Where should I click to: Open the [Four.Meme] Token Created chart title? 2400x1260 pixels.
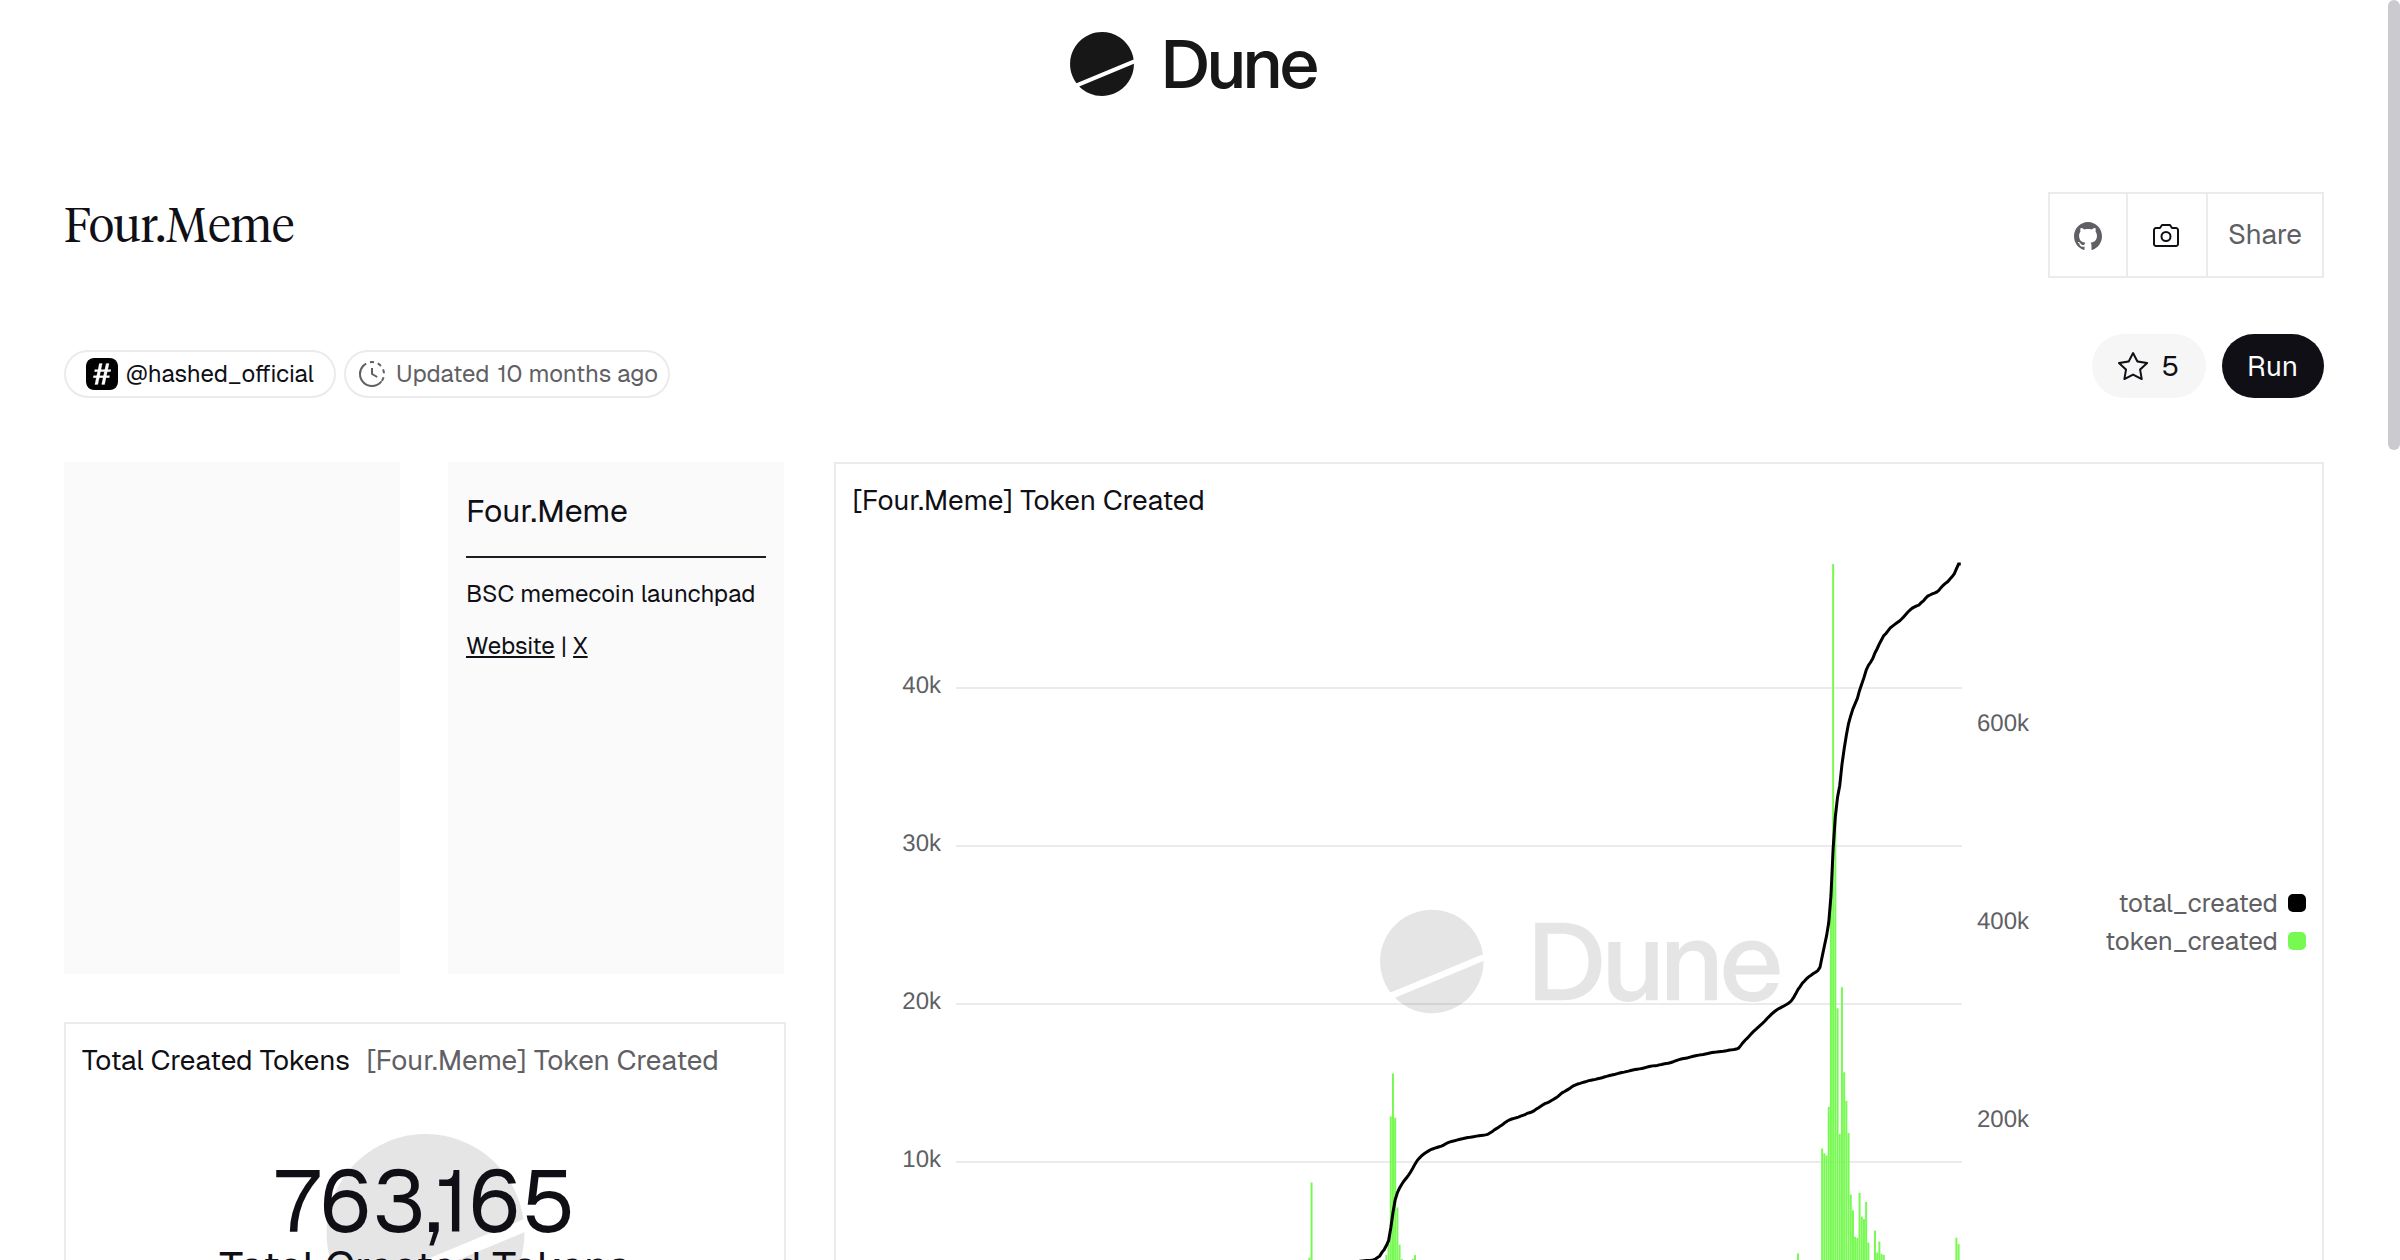click(1028, 500)
